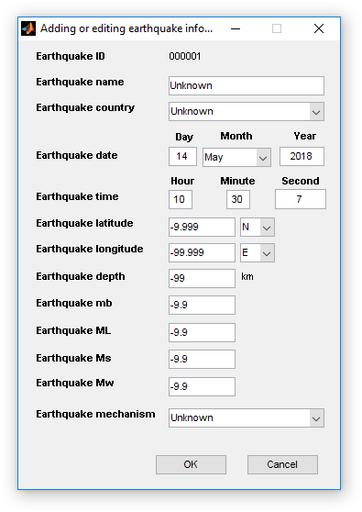Image resolution: width=362 pixels, height=512 pixels.
Task: Click the Year field showing 2018
Action: [302, 156]
